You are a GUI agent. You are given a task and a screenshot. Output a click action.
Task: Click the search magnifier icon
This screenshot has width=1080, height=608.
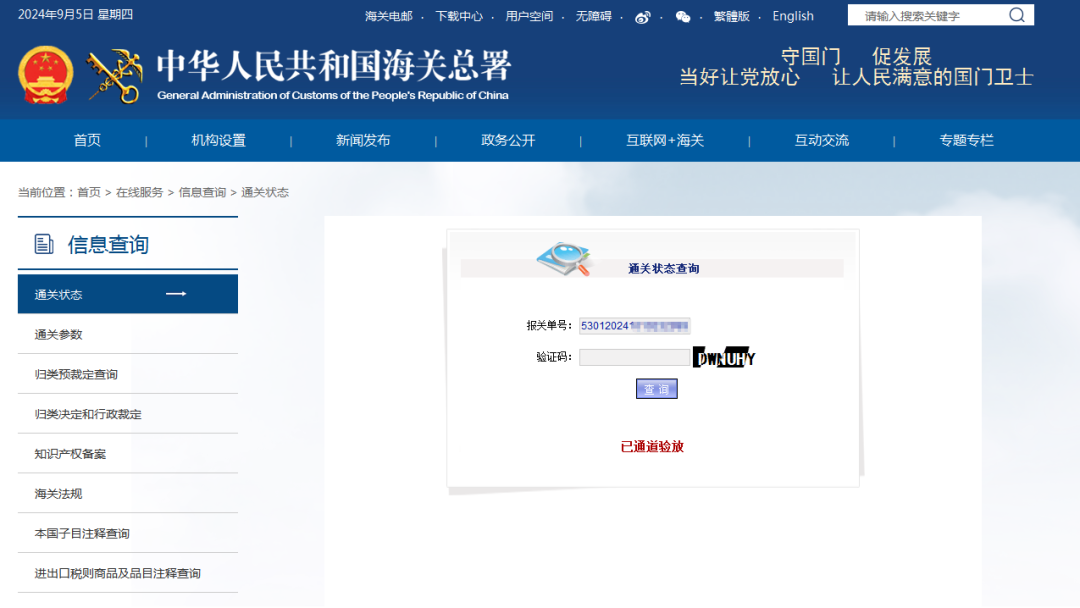[1017, 15]
